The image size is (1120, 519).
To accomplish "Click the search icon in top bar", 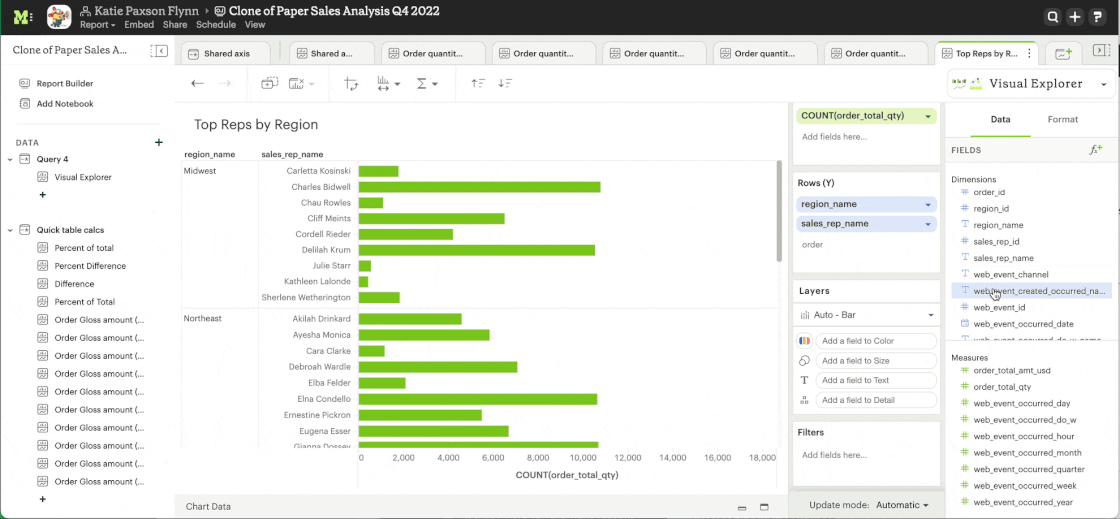I will point(1052,17).
